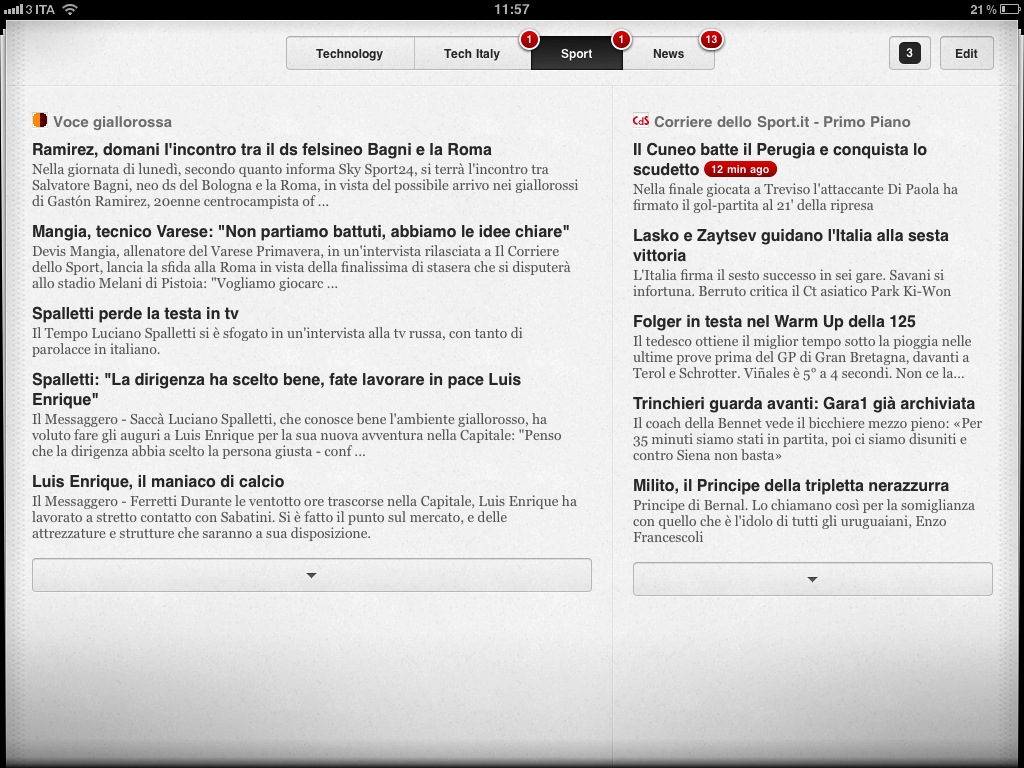This screenshot has height=768, width=1024.
Task: Expand more Voce giallorossa articles
Action: click(x=312, y=575)
